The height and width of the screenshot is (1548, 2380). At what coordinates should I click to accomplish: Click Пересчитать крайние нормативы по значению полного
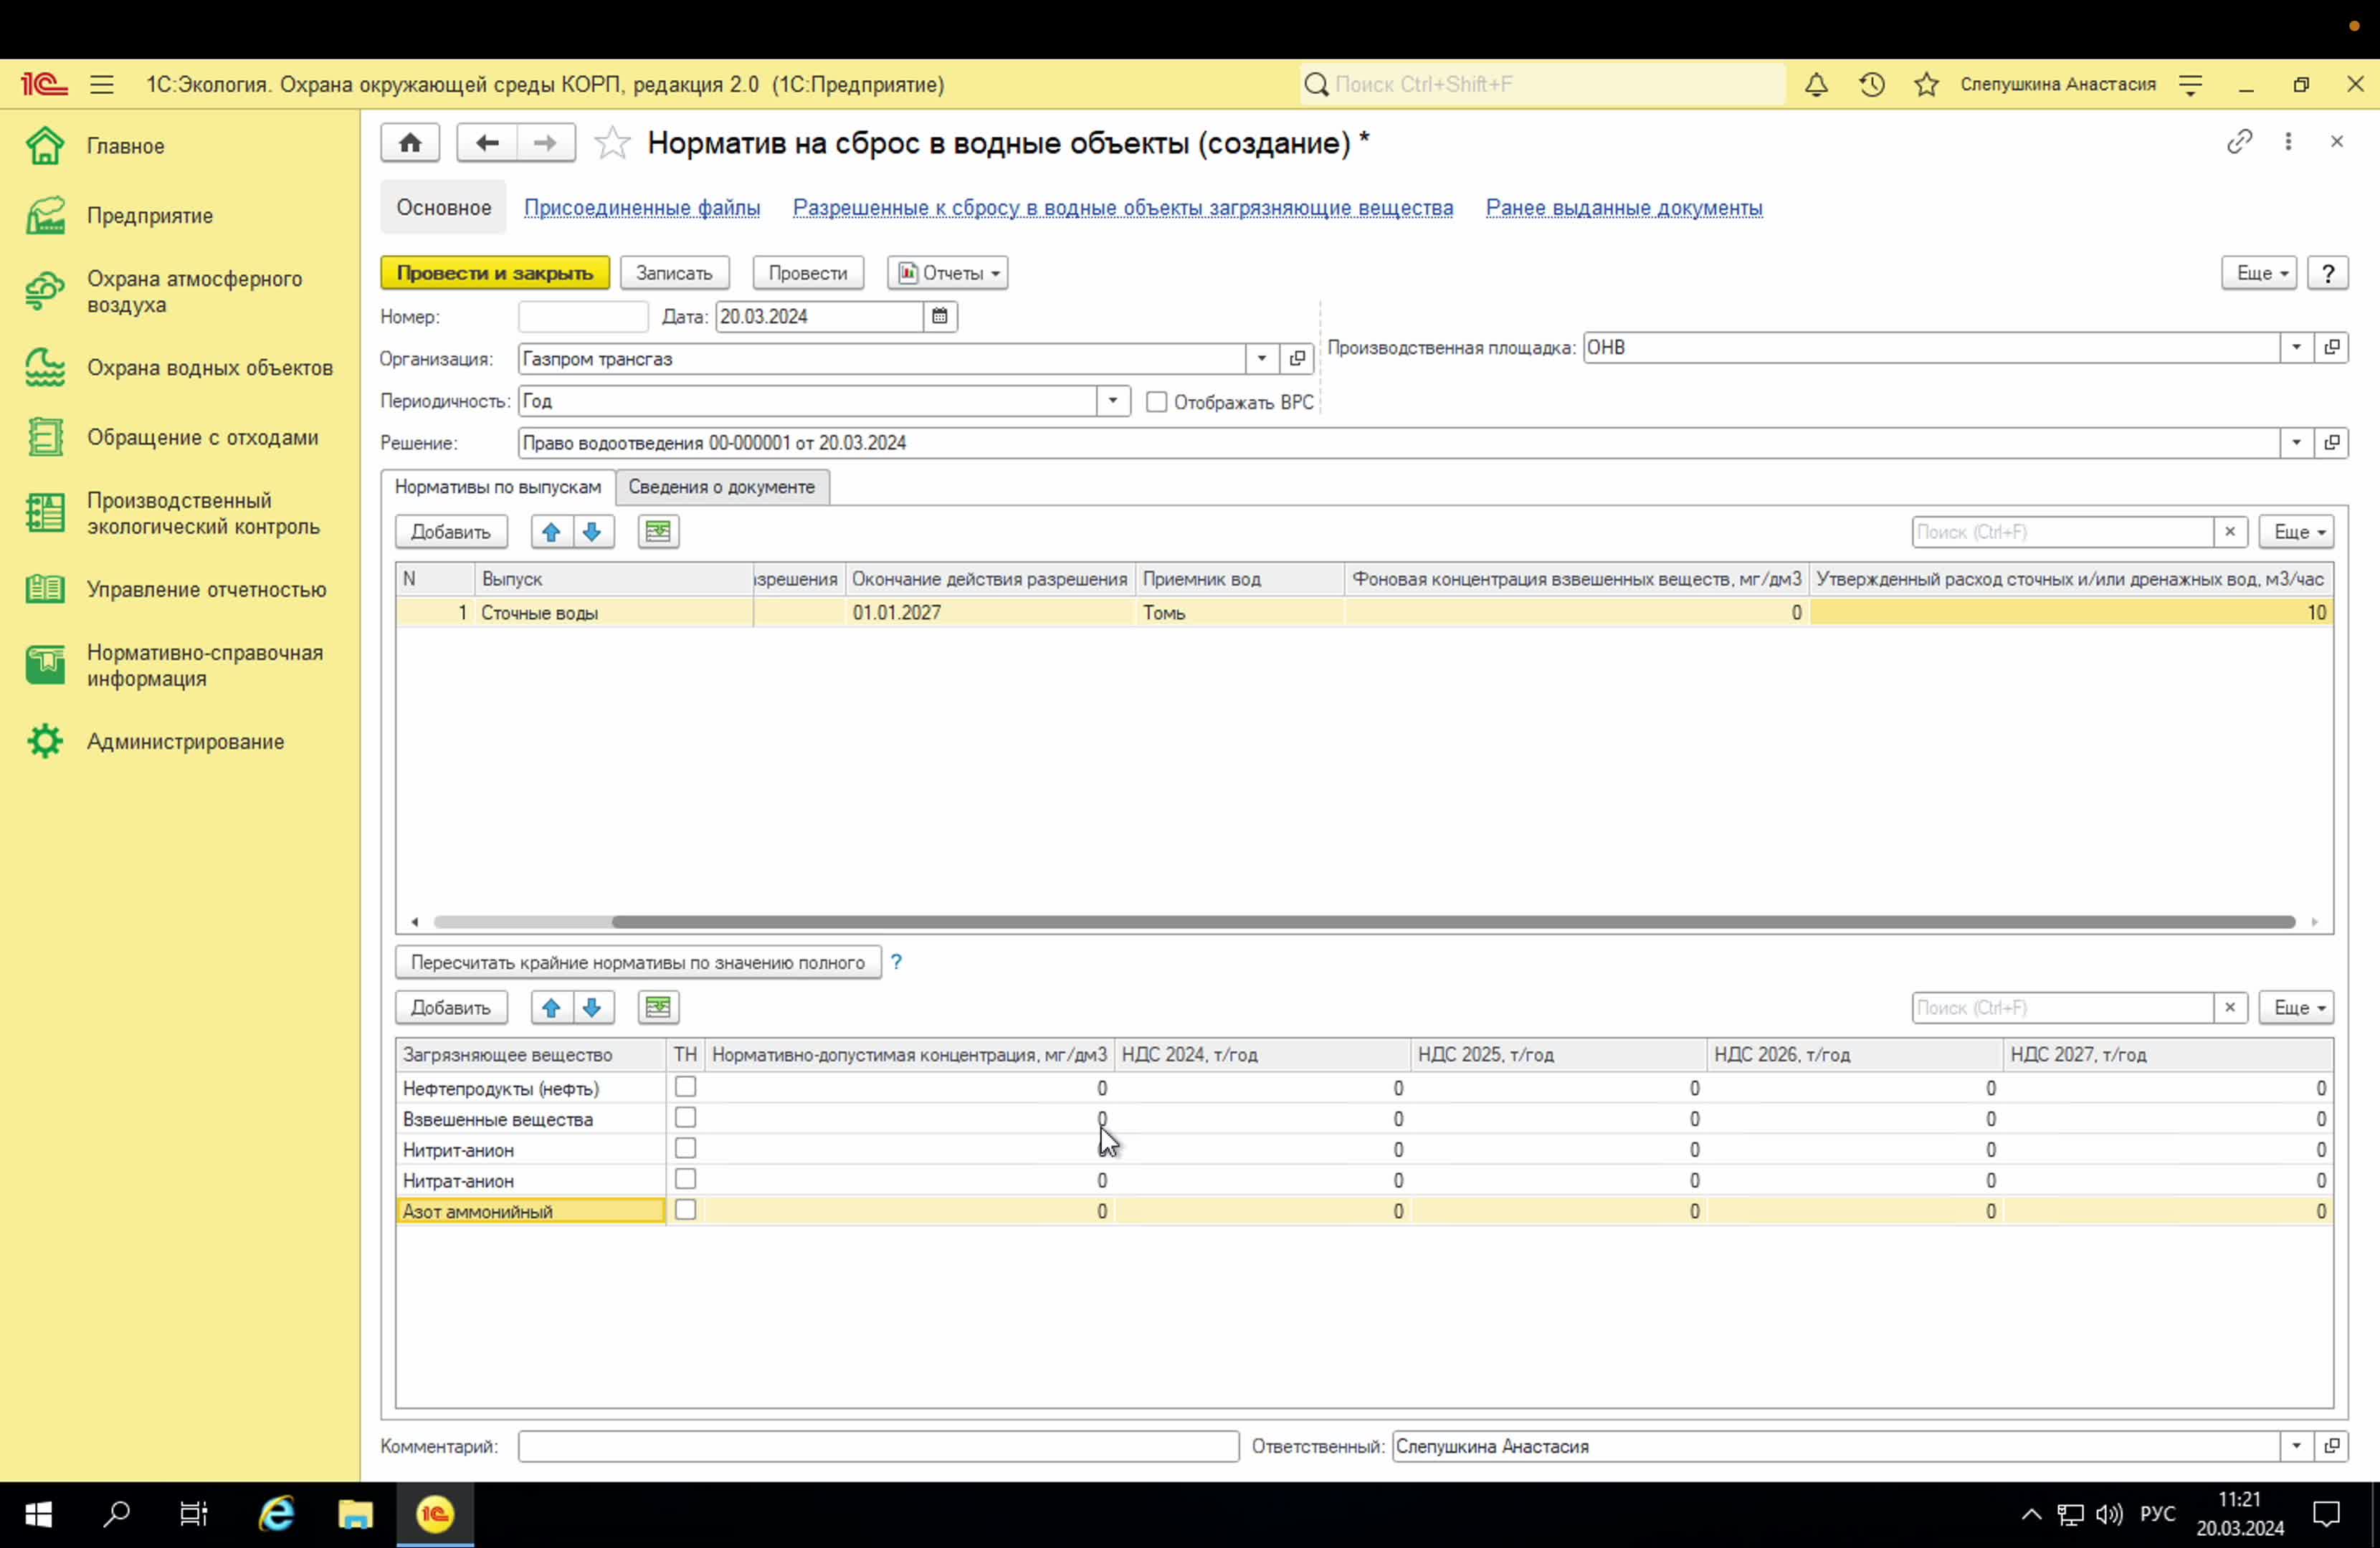(x=638, y=963)
